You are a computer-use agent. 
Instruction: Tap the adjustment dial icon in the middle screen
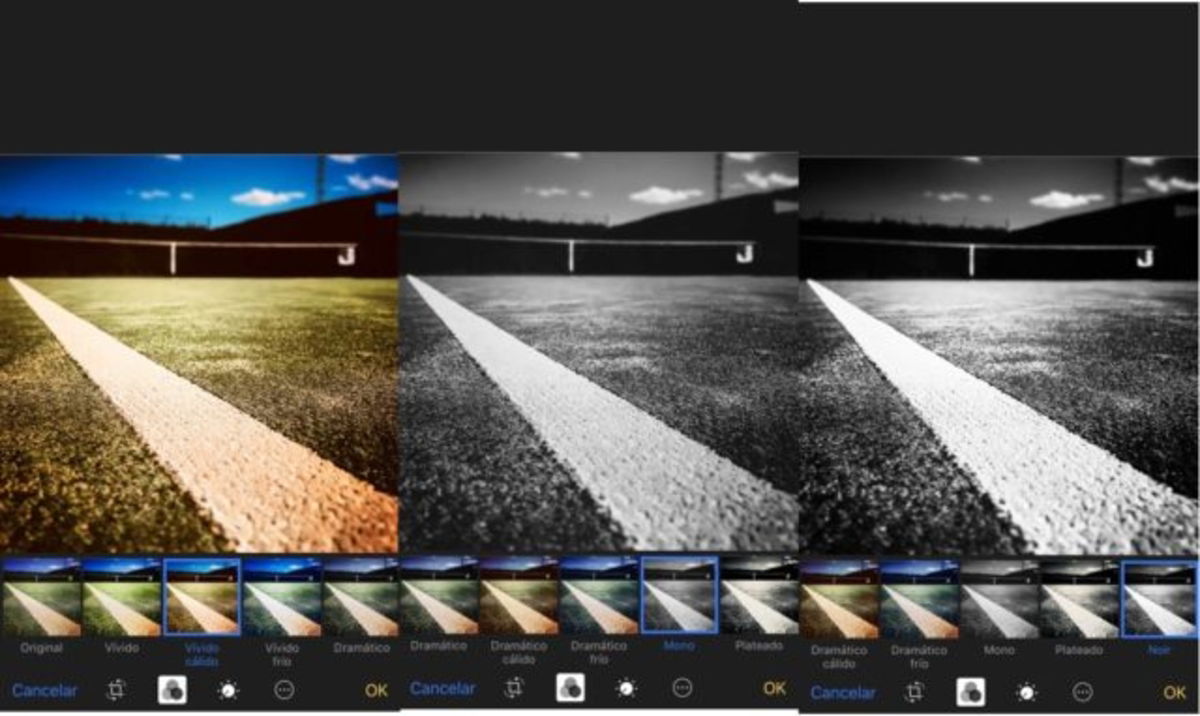pos(627,688)
